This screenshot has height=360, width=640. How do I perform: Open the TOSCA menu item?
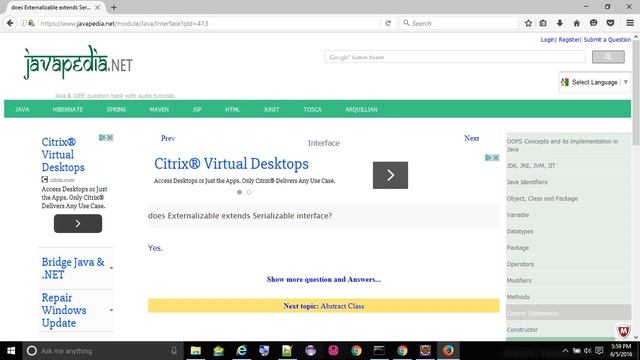[312, 109]
